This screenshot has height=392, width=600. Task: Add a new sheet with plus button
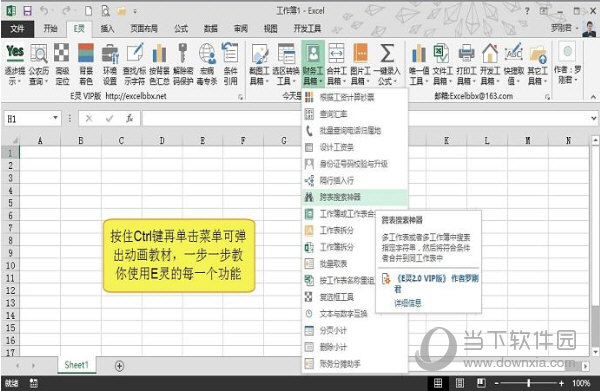(119, 366)
